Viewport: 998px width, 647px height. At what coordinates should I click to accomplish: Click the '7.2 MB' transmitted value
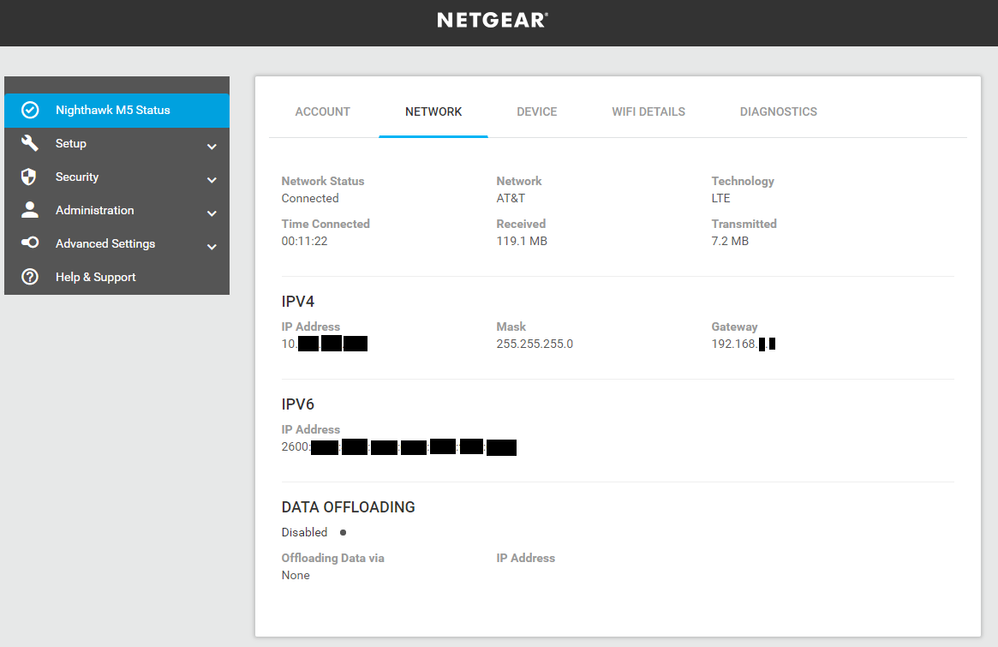[x=730, y=241]
